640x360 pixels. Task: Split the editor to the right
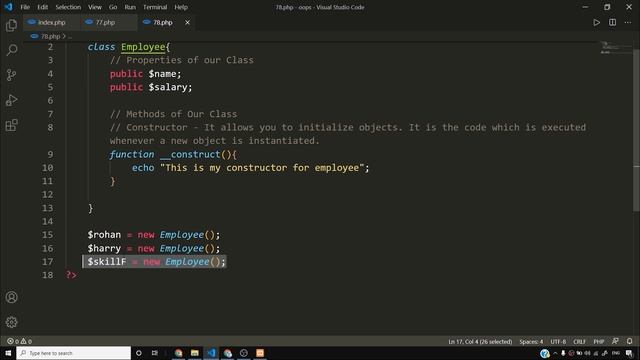tap(612, 22)
